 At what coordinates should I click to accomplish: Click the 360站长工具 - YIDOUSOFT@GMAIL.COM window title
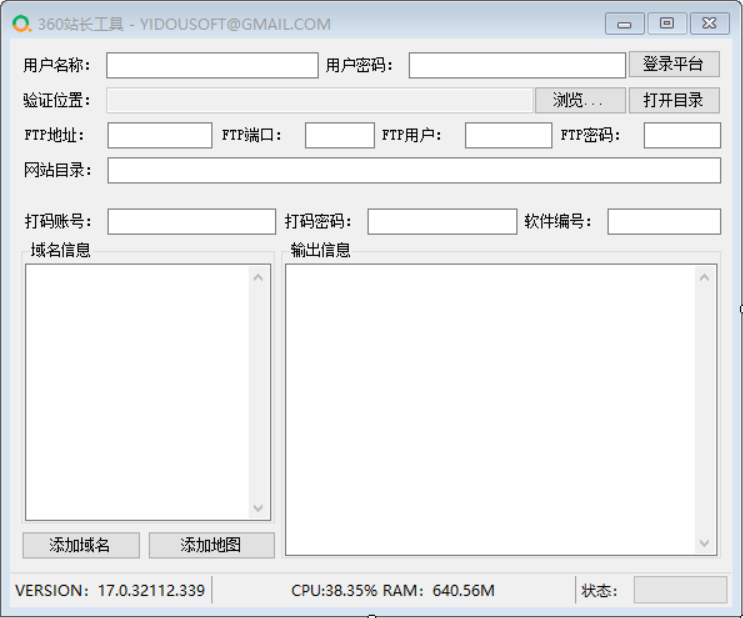pos(184,24)
